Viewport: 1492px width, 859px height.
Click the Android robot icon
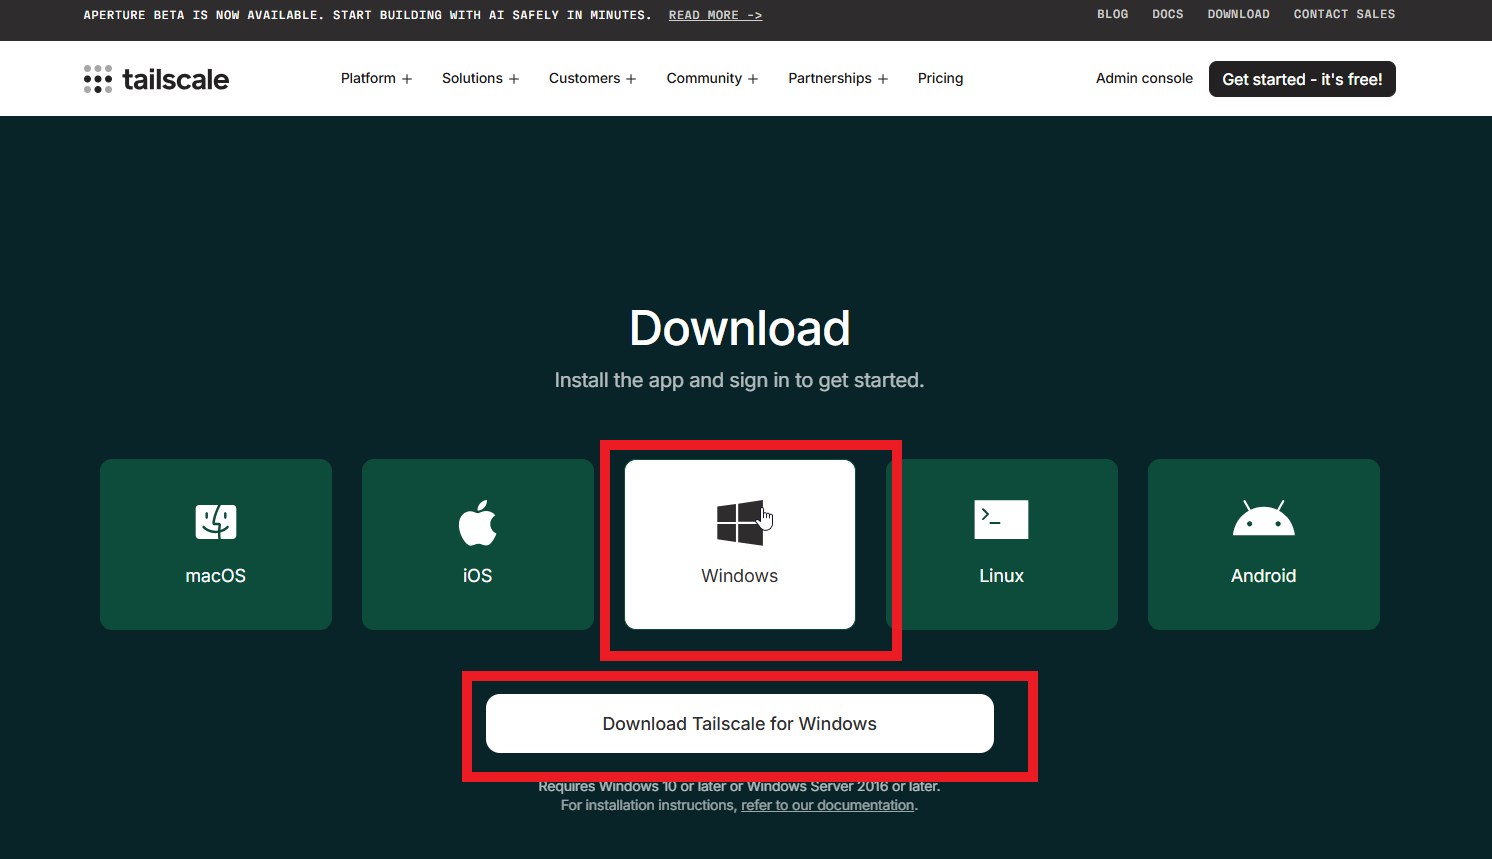pyautogui.click(x=1264, y=518)
